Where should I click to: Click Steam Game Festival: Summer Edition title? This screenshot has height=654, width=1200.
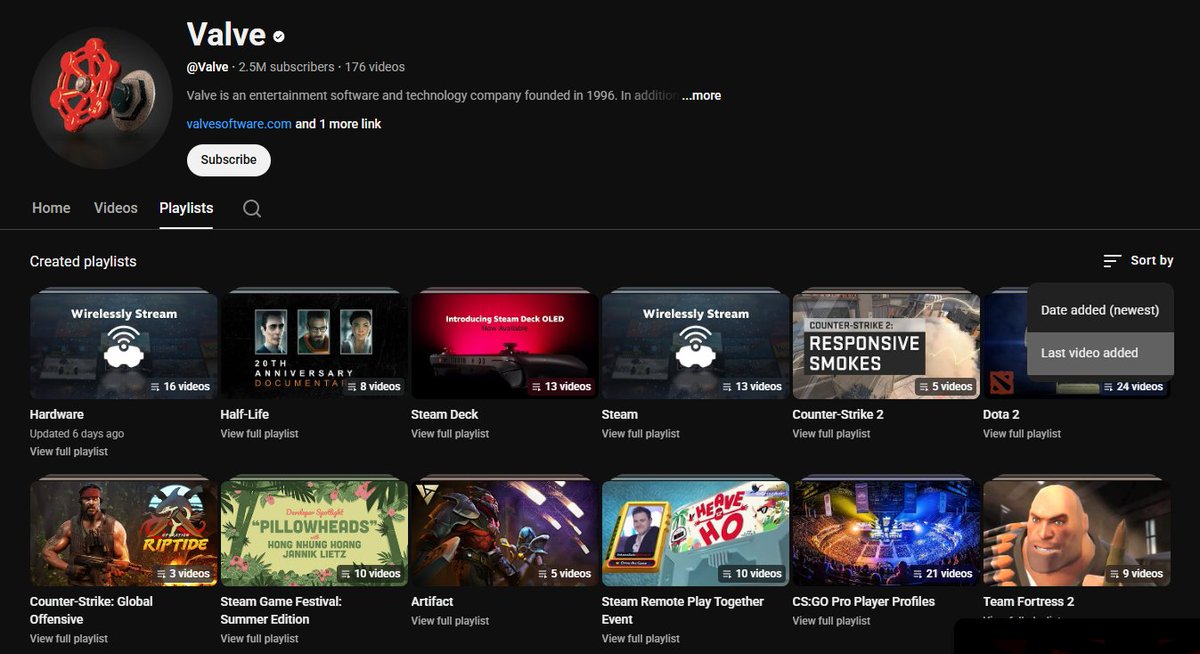(x=281, y=610)
